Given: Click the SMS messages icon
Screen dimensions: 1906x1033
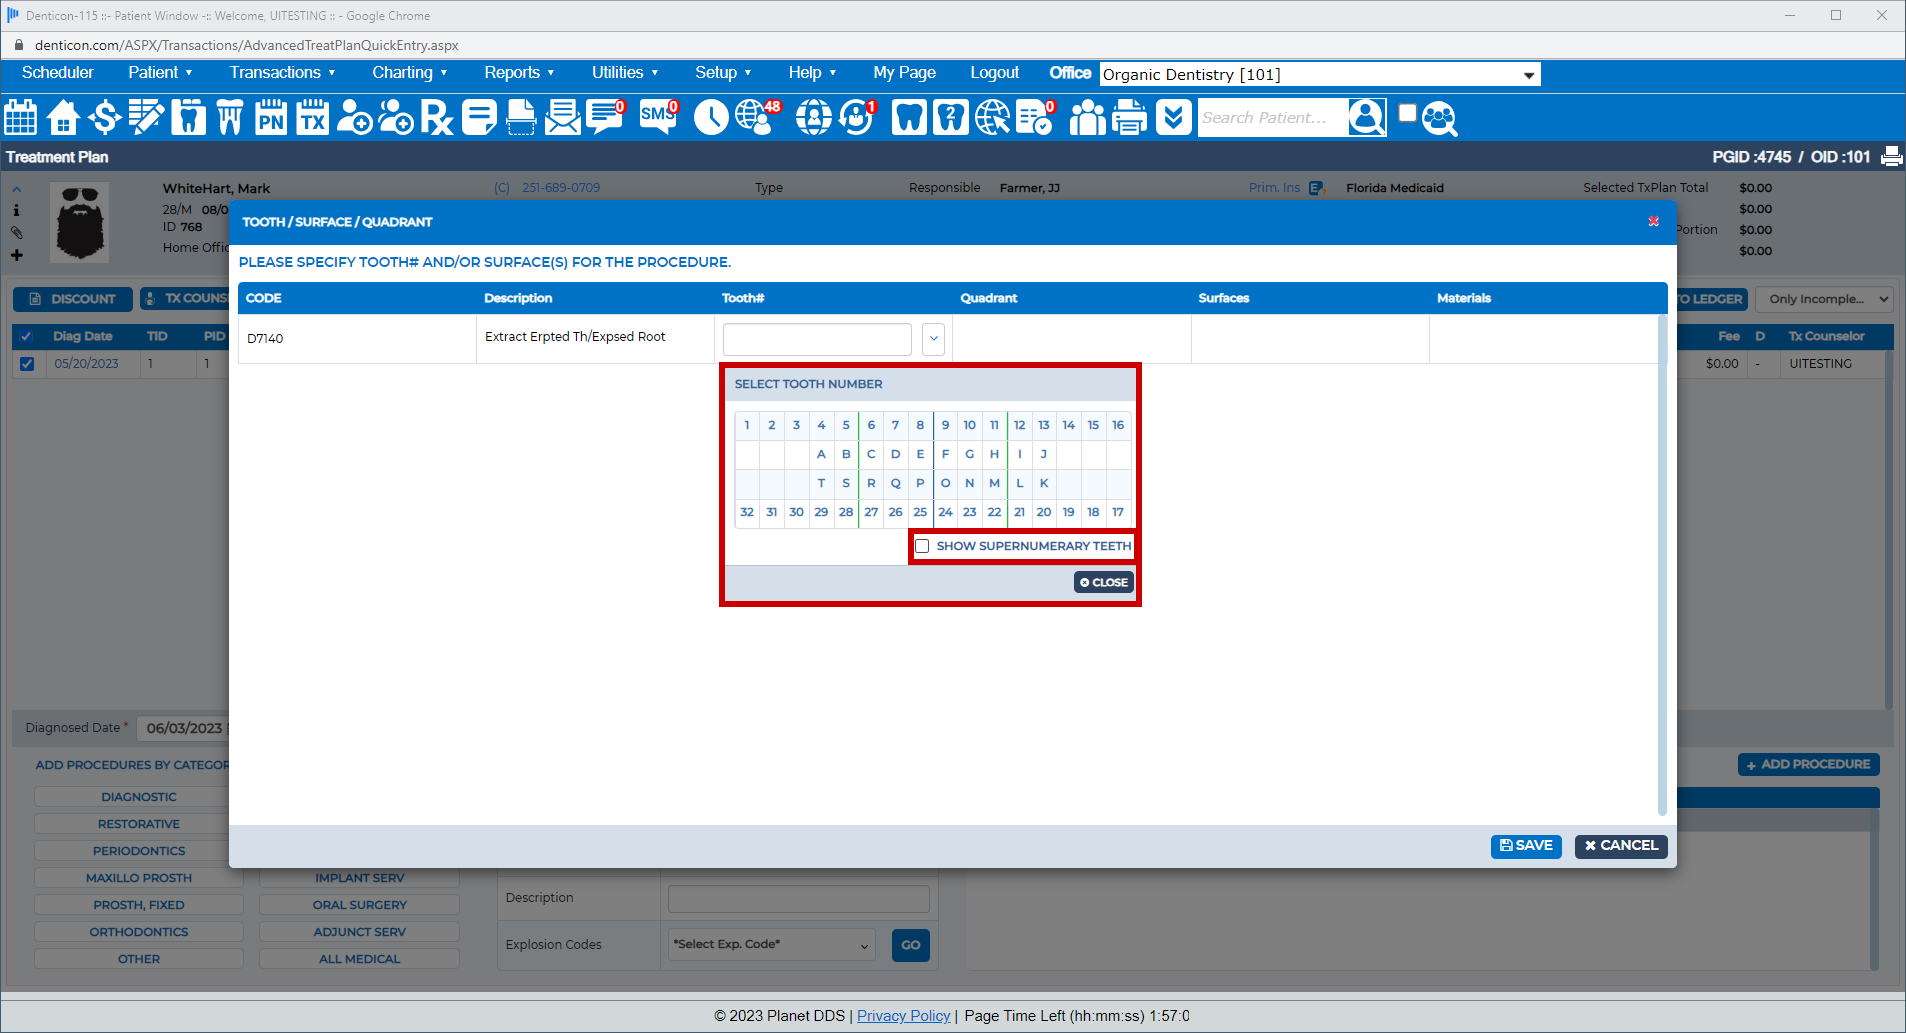Looking at the screenshot, I should pyautogui.click(x=658, y=118).
